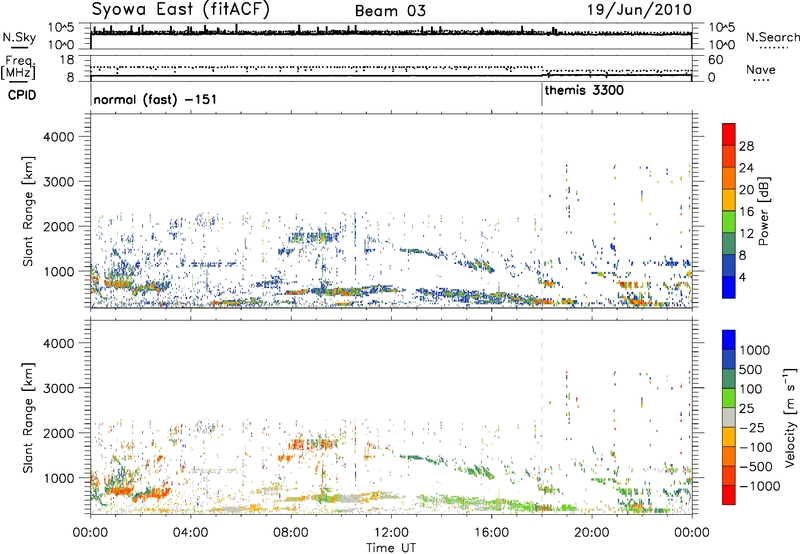The width and height of the screenshot is (800, 554).
Task: Click the 'Beam 03' label
Action: pyautogui.click(x=390, y=11)
